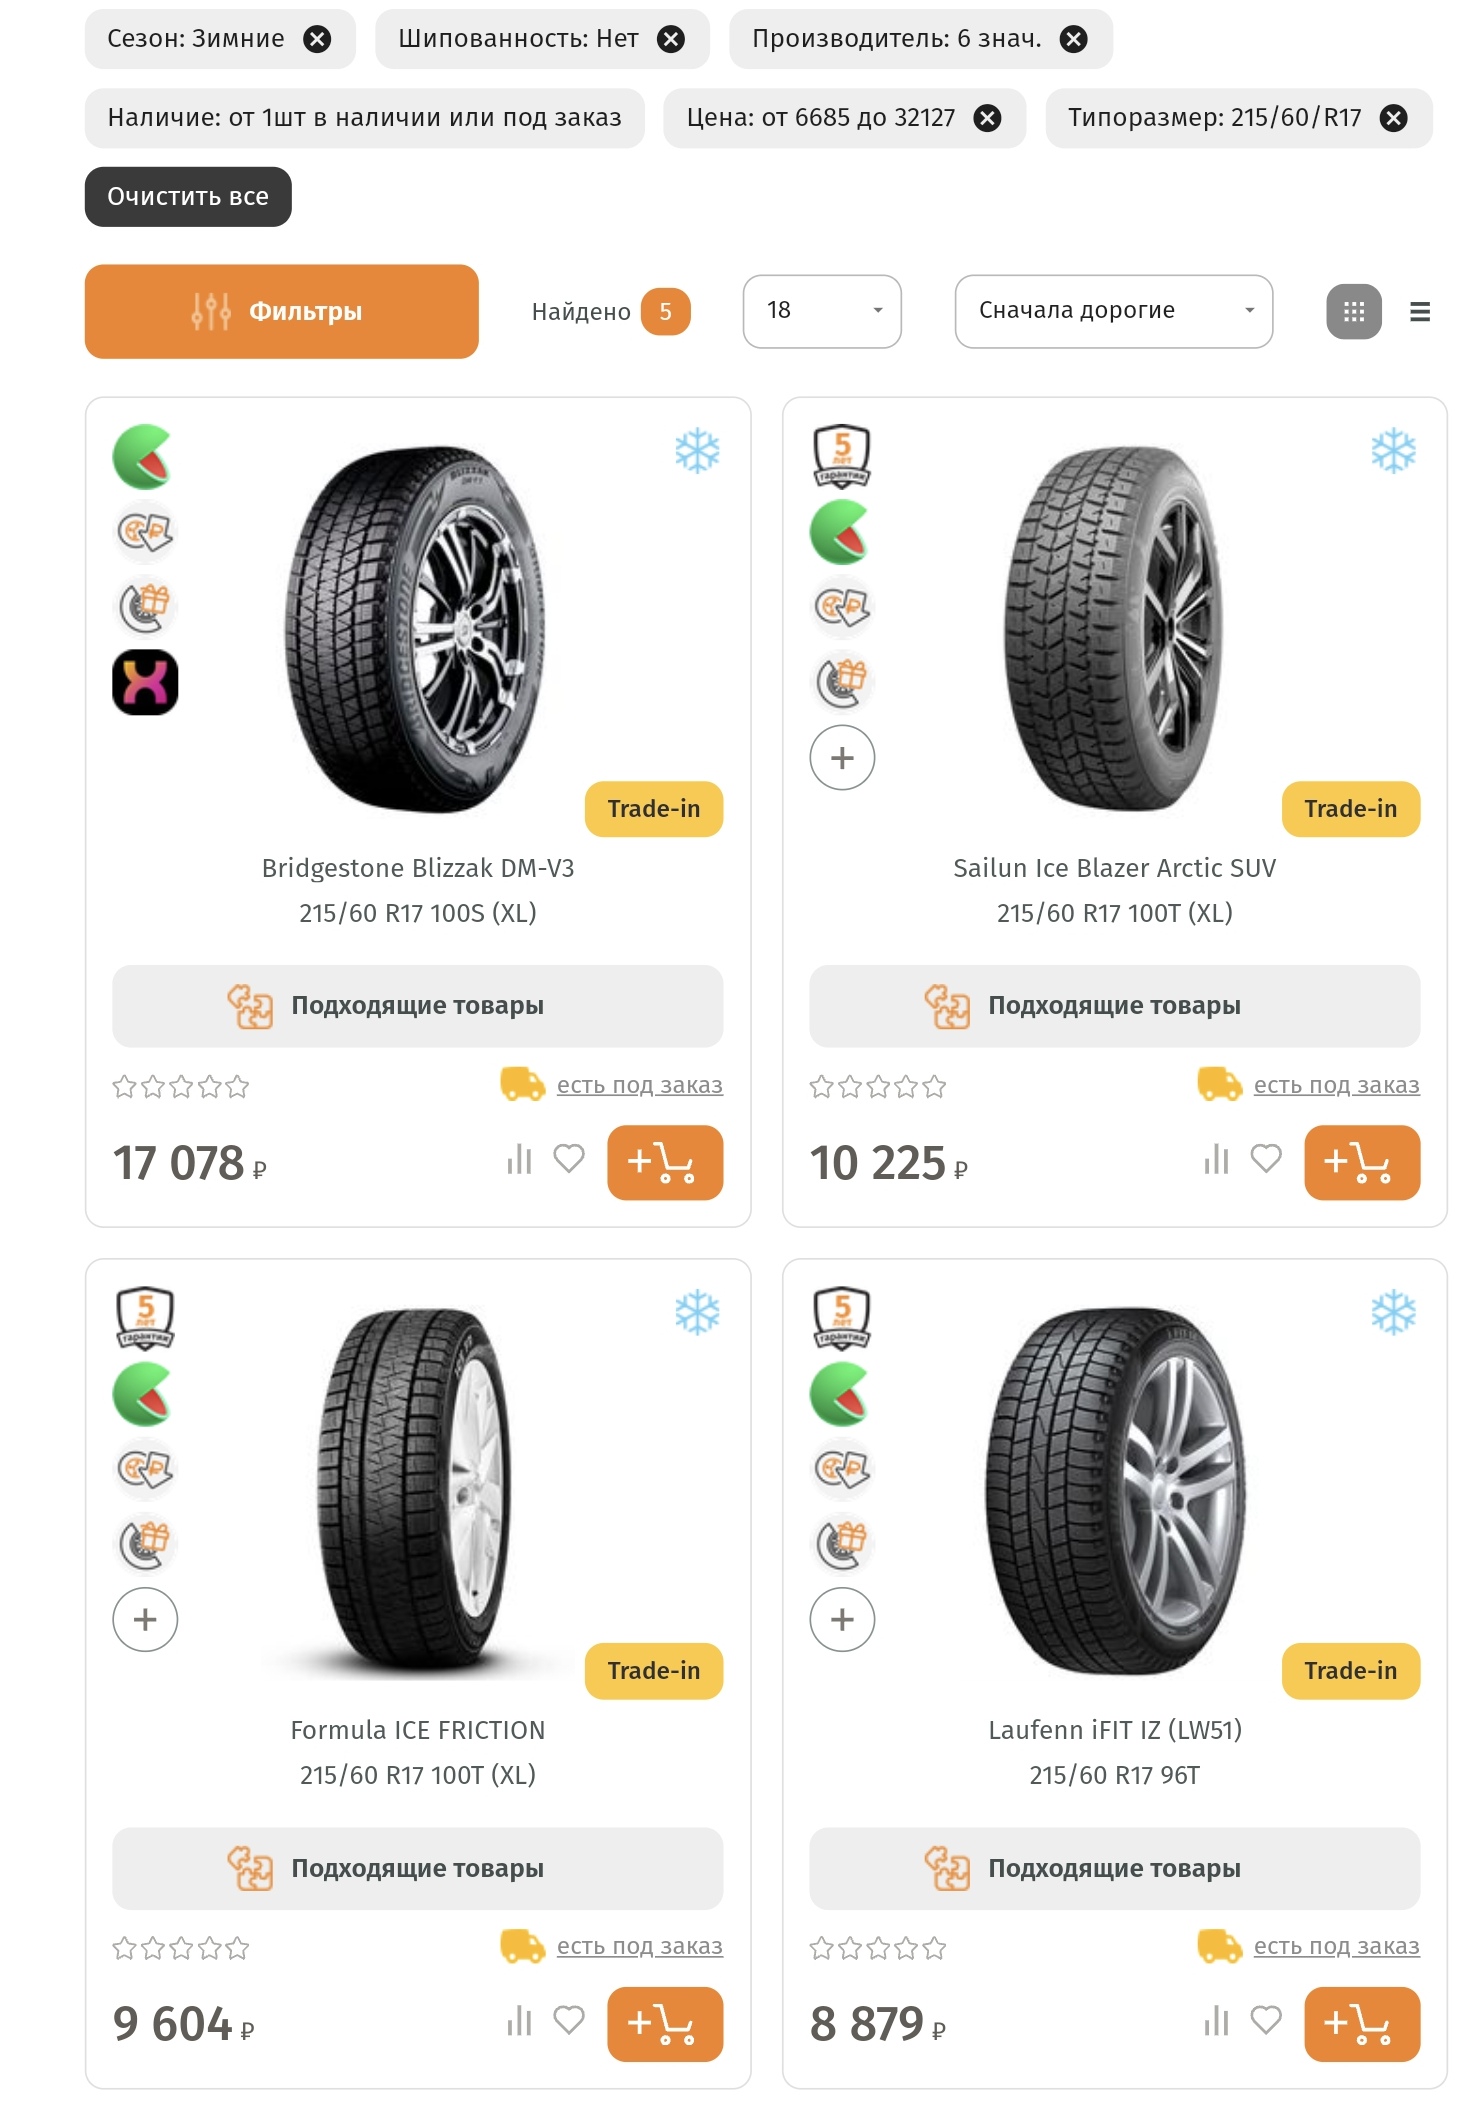The height and width of the screenshot is (2115, 1476).
Task: Expand Подходящие товары for Formula ICE FRICTION
Action: 417,1868
